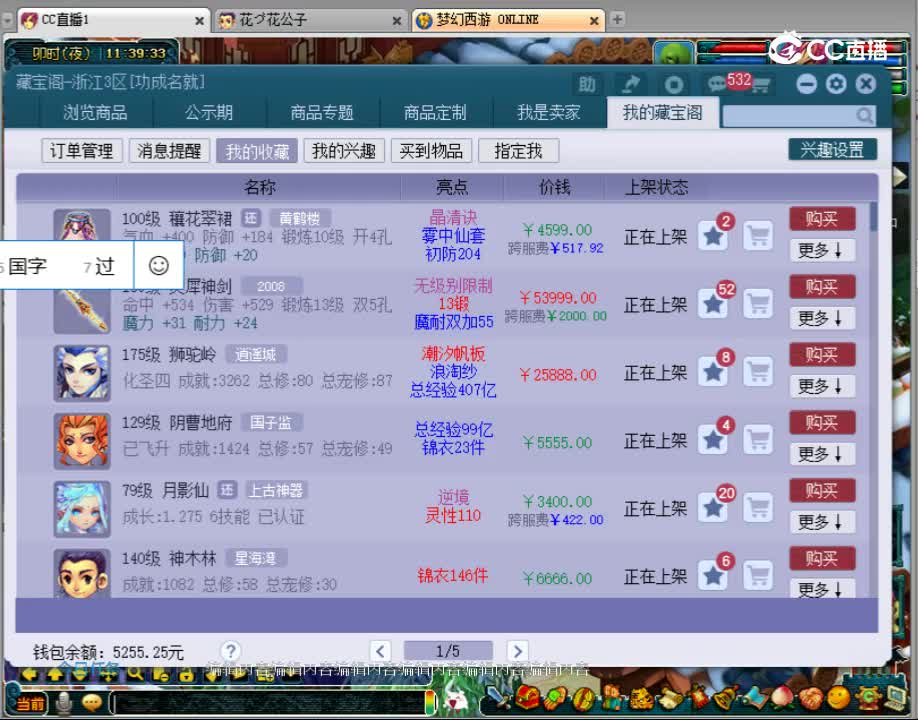
Task: Switch to 我是卖家 tab
Action: (549, 113)
